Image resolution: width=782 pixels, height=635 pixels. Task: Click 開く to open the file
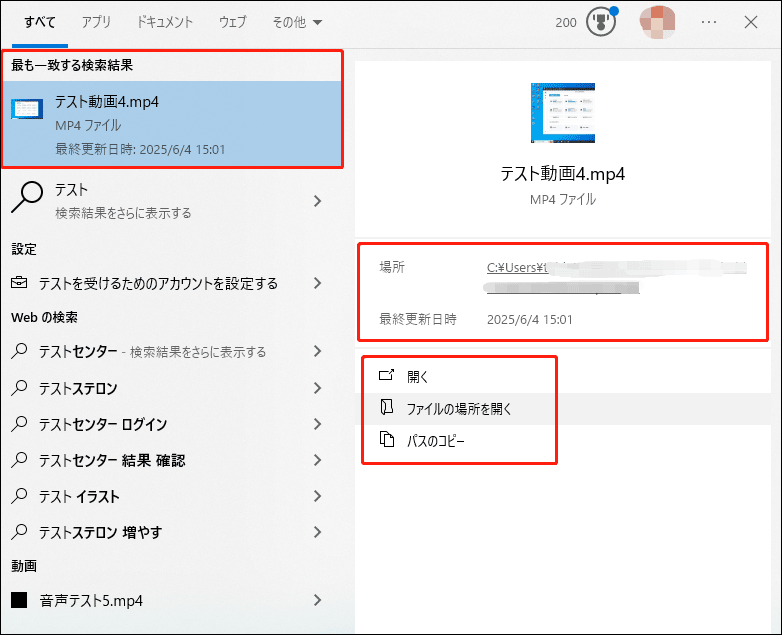418,377
